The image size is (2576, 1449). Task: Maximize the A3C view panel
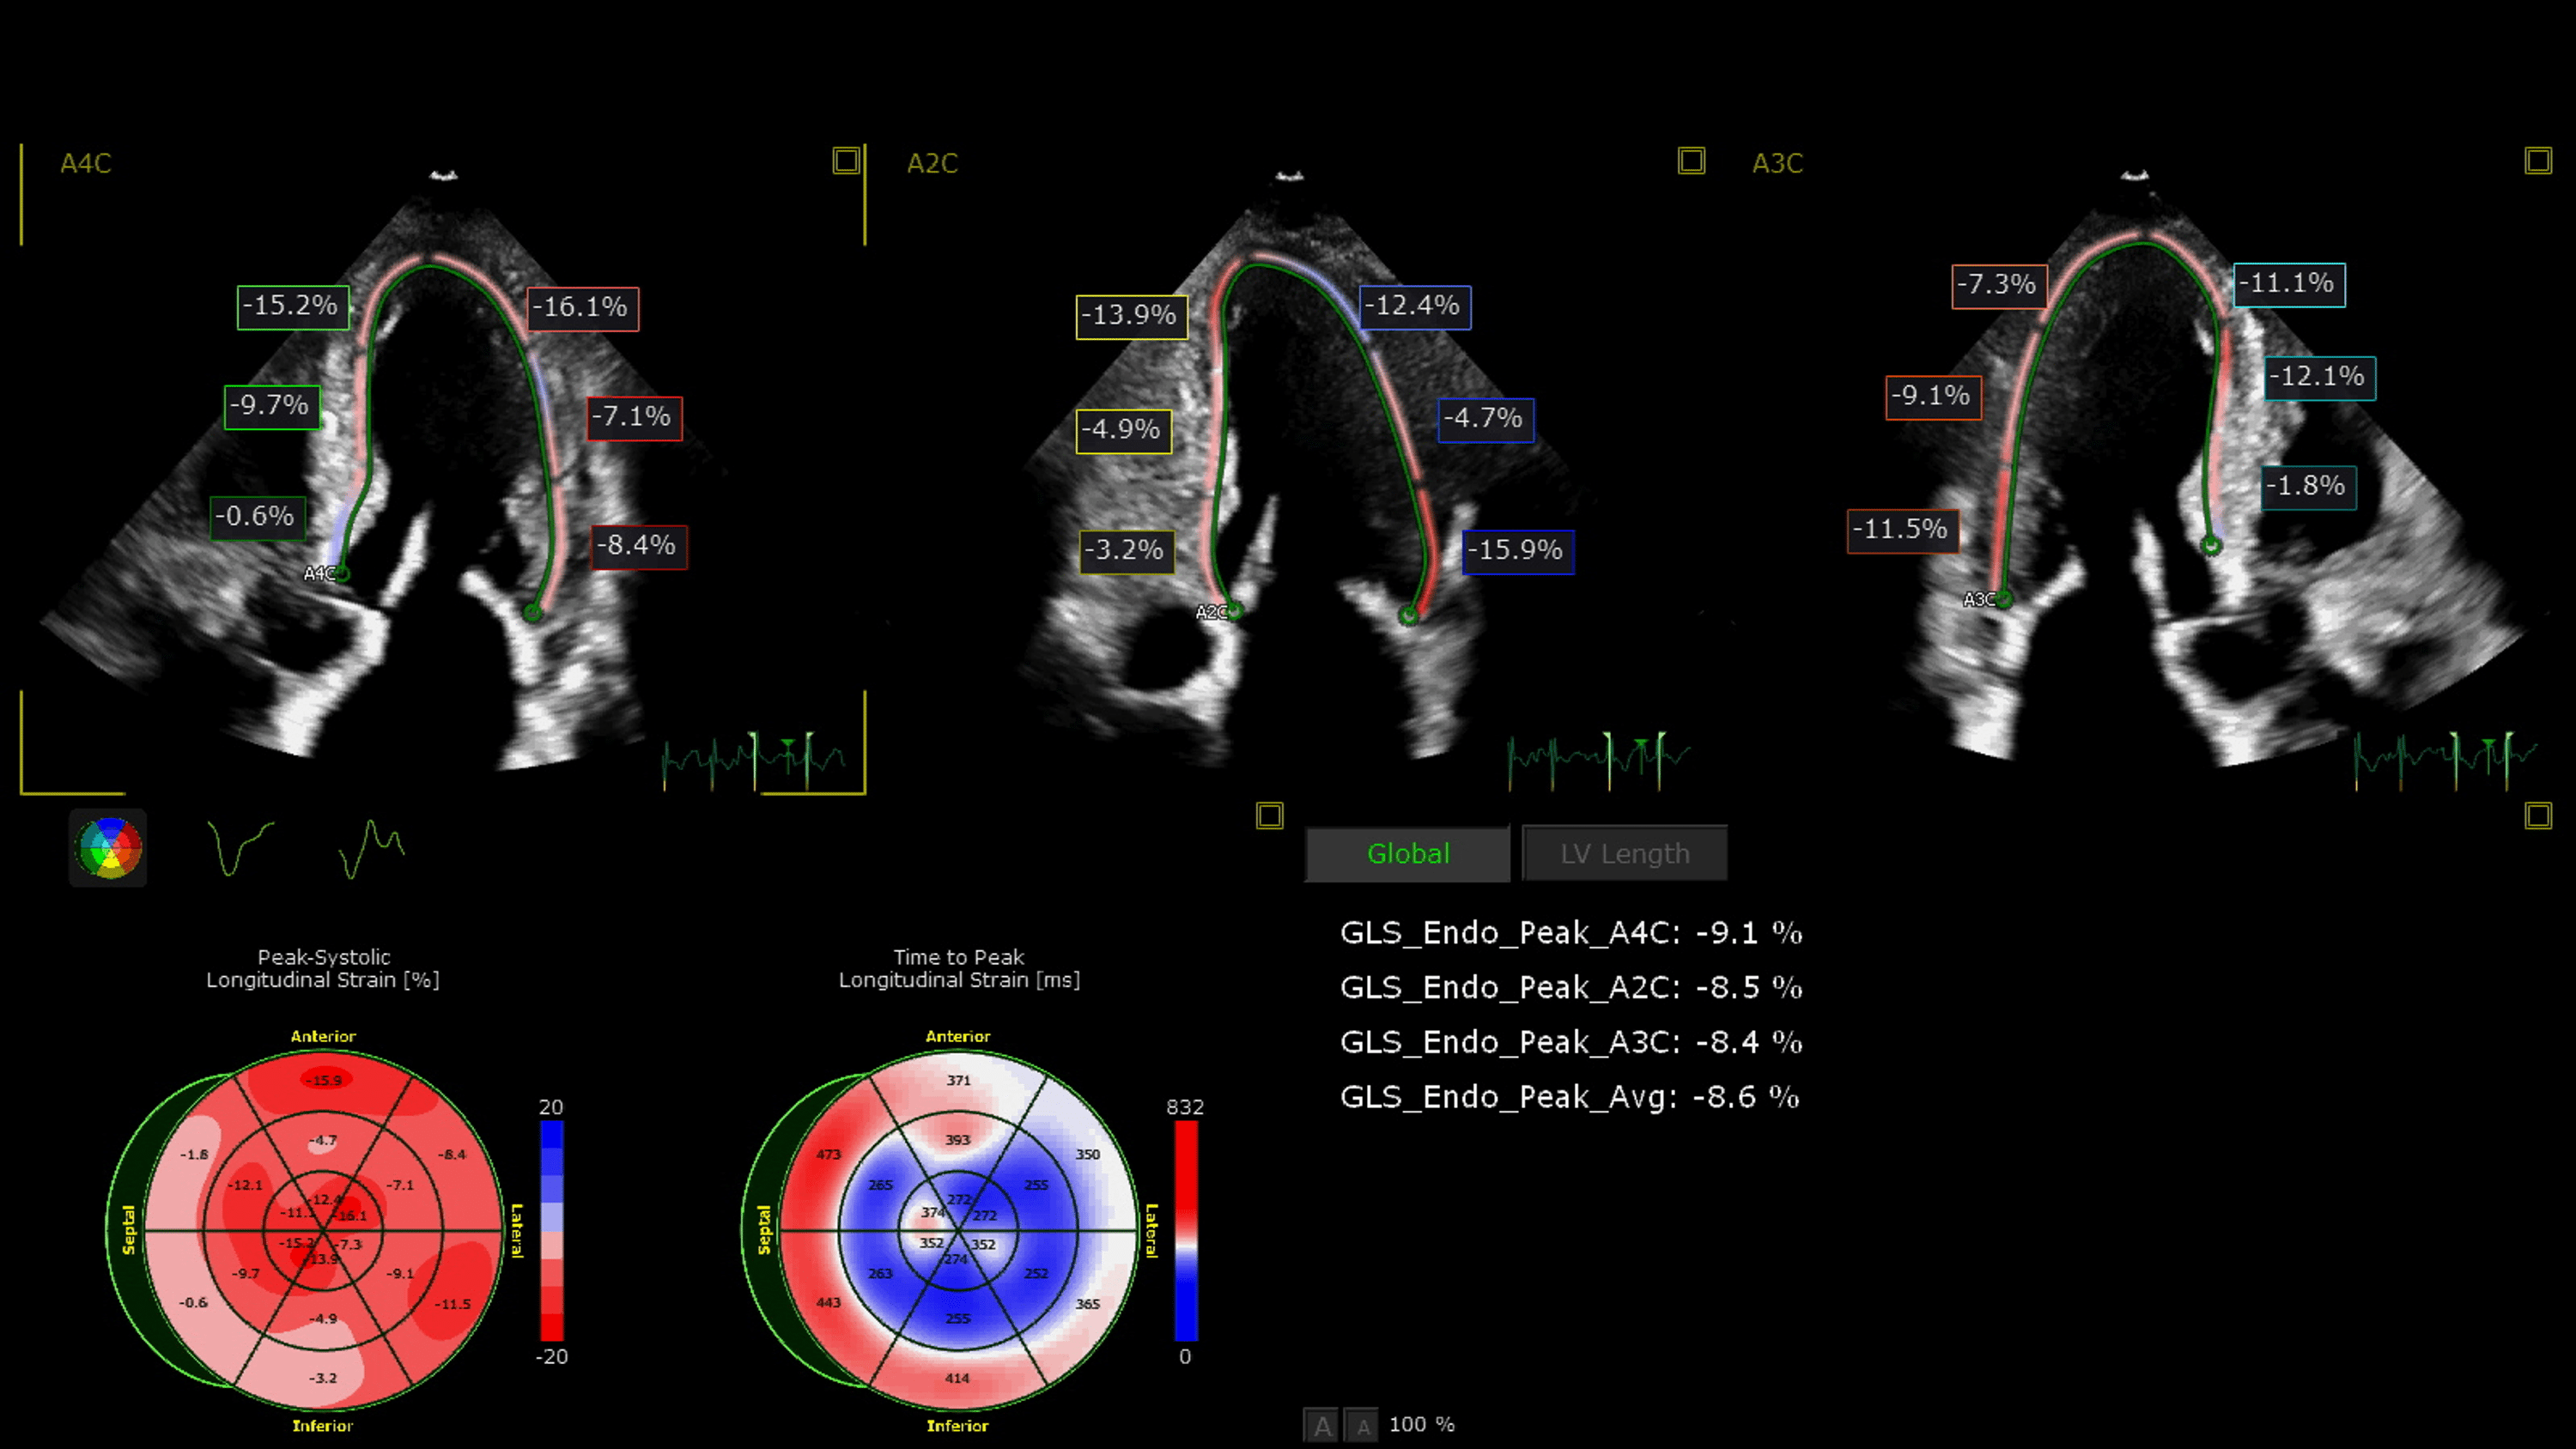click(2538, 161)
